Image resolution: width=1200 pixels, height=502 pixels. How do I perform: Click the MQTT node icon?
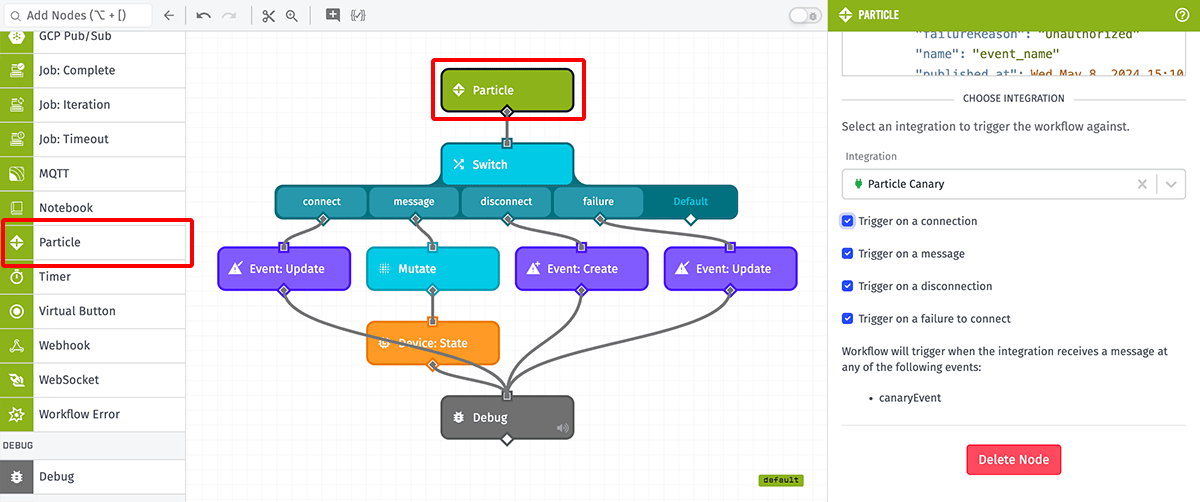pyautogui.click(x=17, y=173)
